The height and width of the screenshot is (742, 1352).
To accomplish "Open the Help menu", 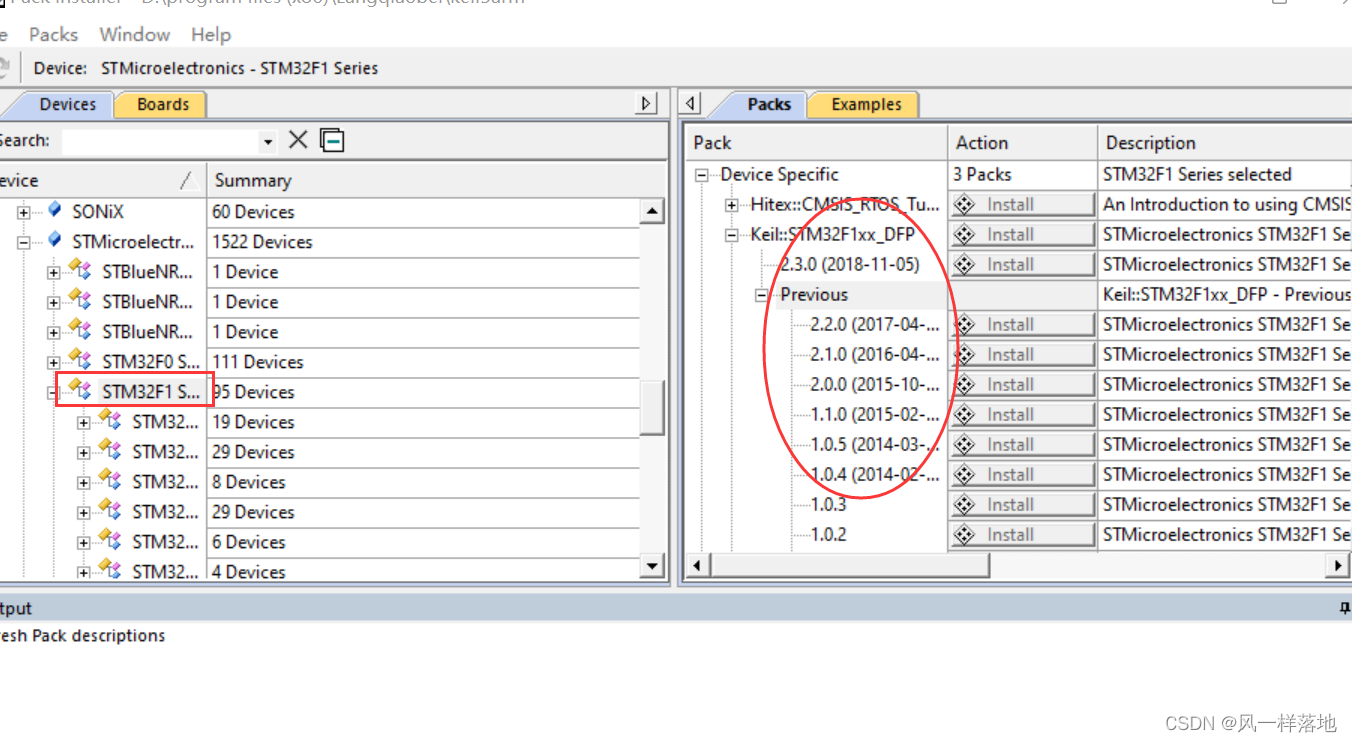I will click(x=211, y=34).
